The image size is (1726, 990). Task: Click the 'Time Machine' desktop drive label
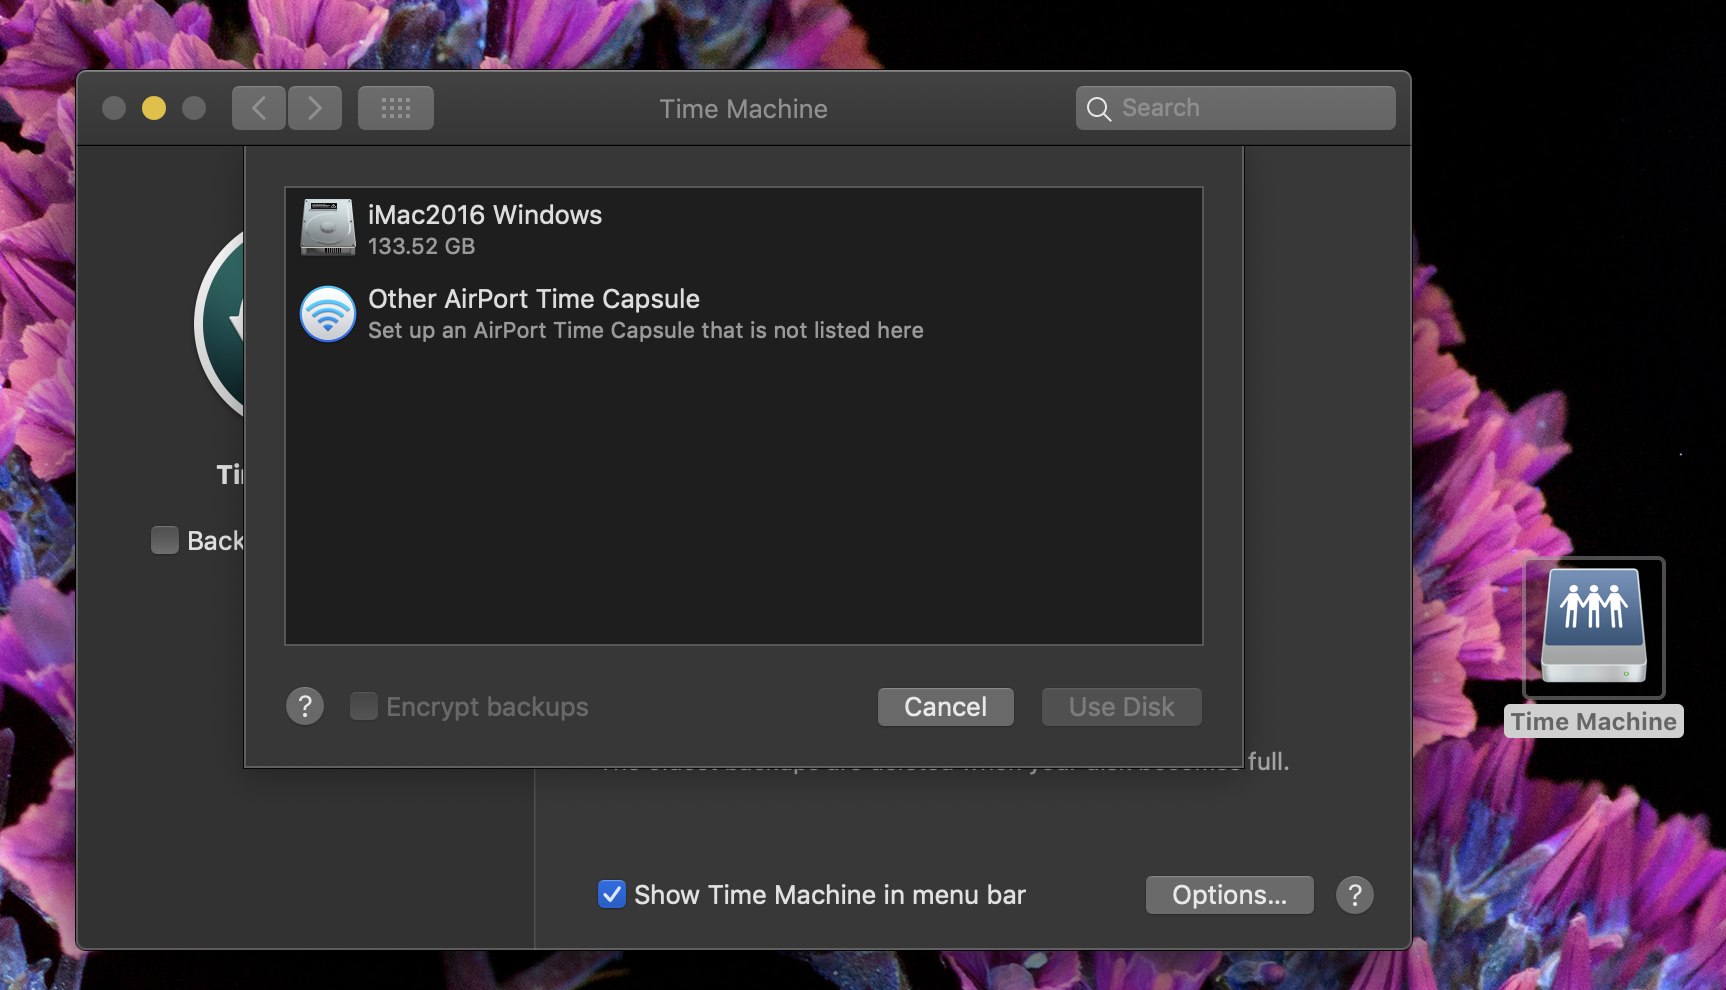(1594, 722)
